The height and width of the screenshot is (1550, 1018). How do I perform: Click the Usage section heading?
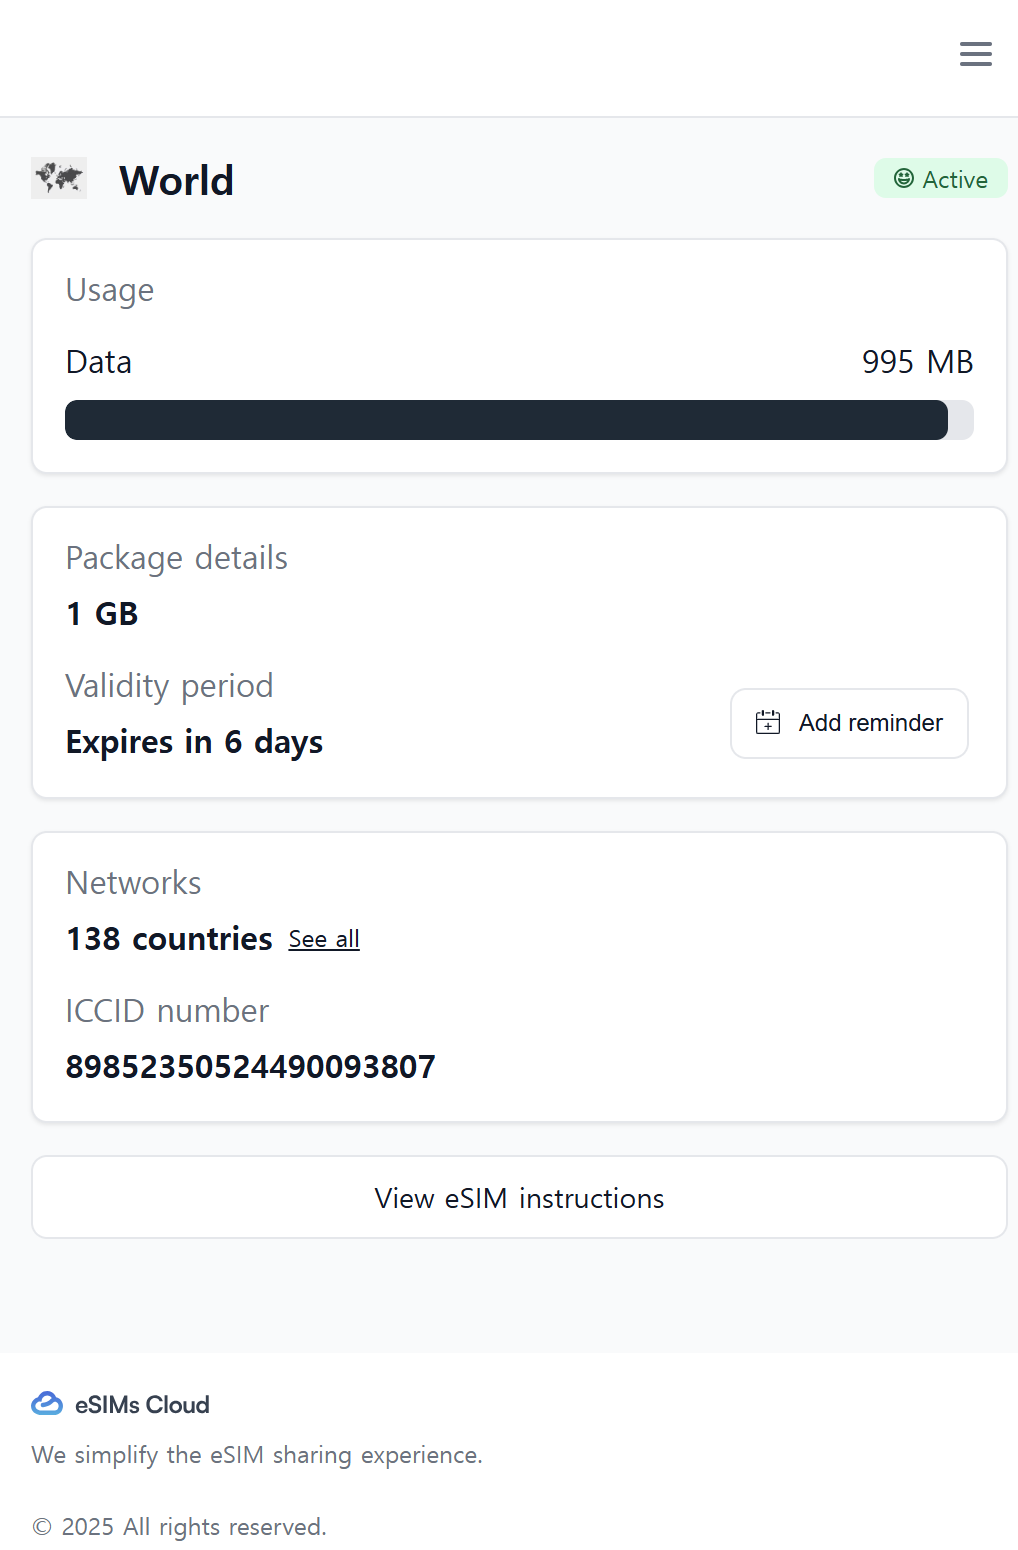[110, 290]
